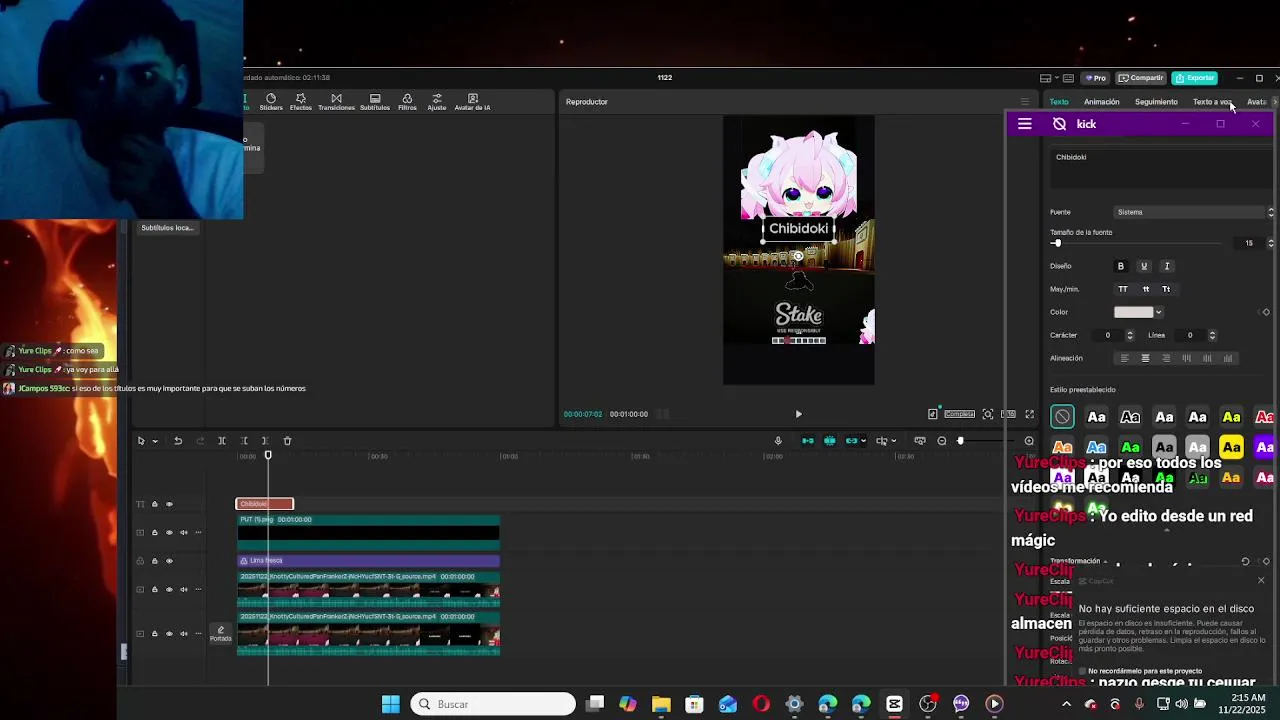Toggle italic text style
The height and width of the screenshot is (720, 1280).
point(1167,266)
